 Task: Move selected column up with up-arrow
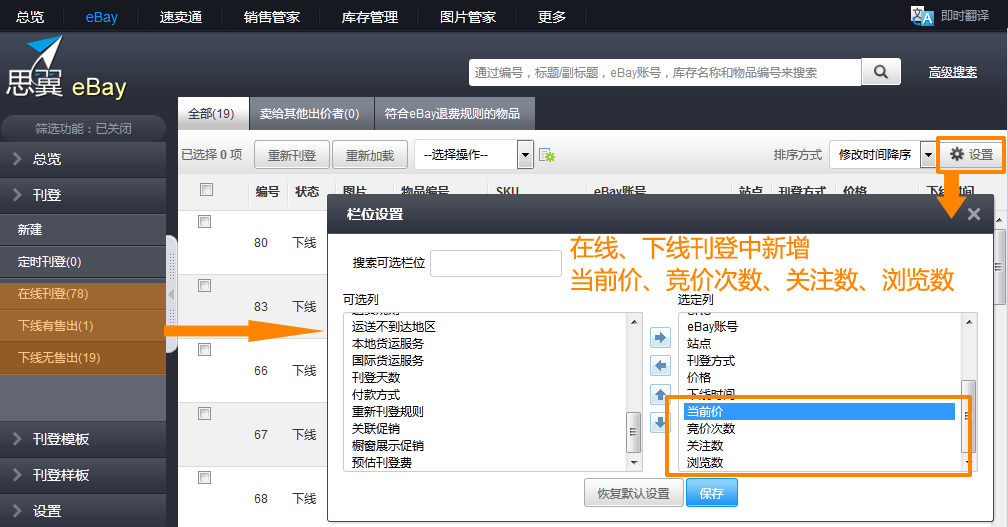(x=660, y=394)
